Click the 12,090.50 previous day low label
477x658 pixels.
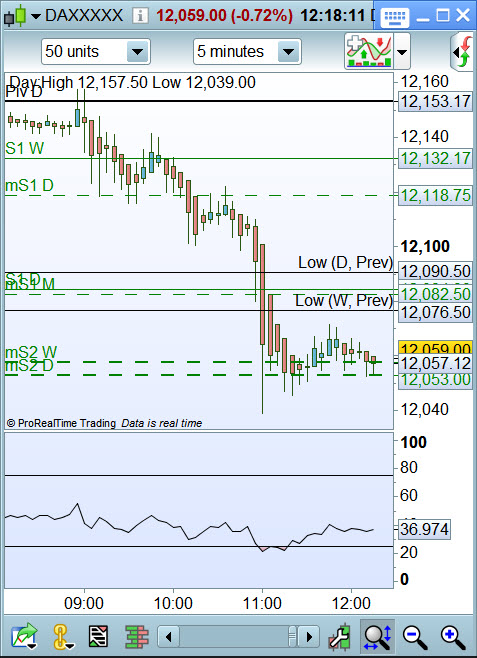click(x=435, y=272)
